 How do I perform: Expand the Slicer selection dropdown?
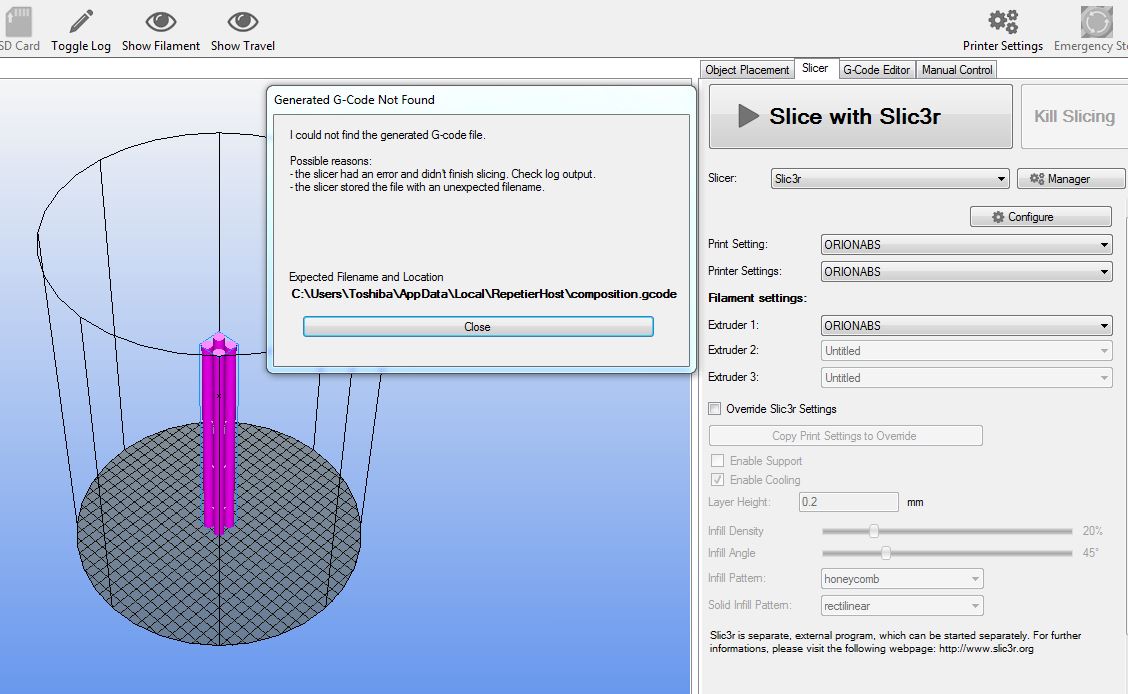coord(890,179)
